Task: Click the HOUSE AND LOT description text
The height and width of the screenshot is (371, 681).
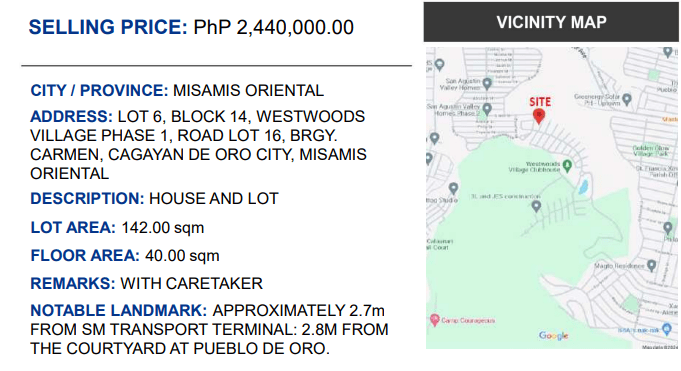Action: click(214, 199)
